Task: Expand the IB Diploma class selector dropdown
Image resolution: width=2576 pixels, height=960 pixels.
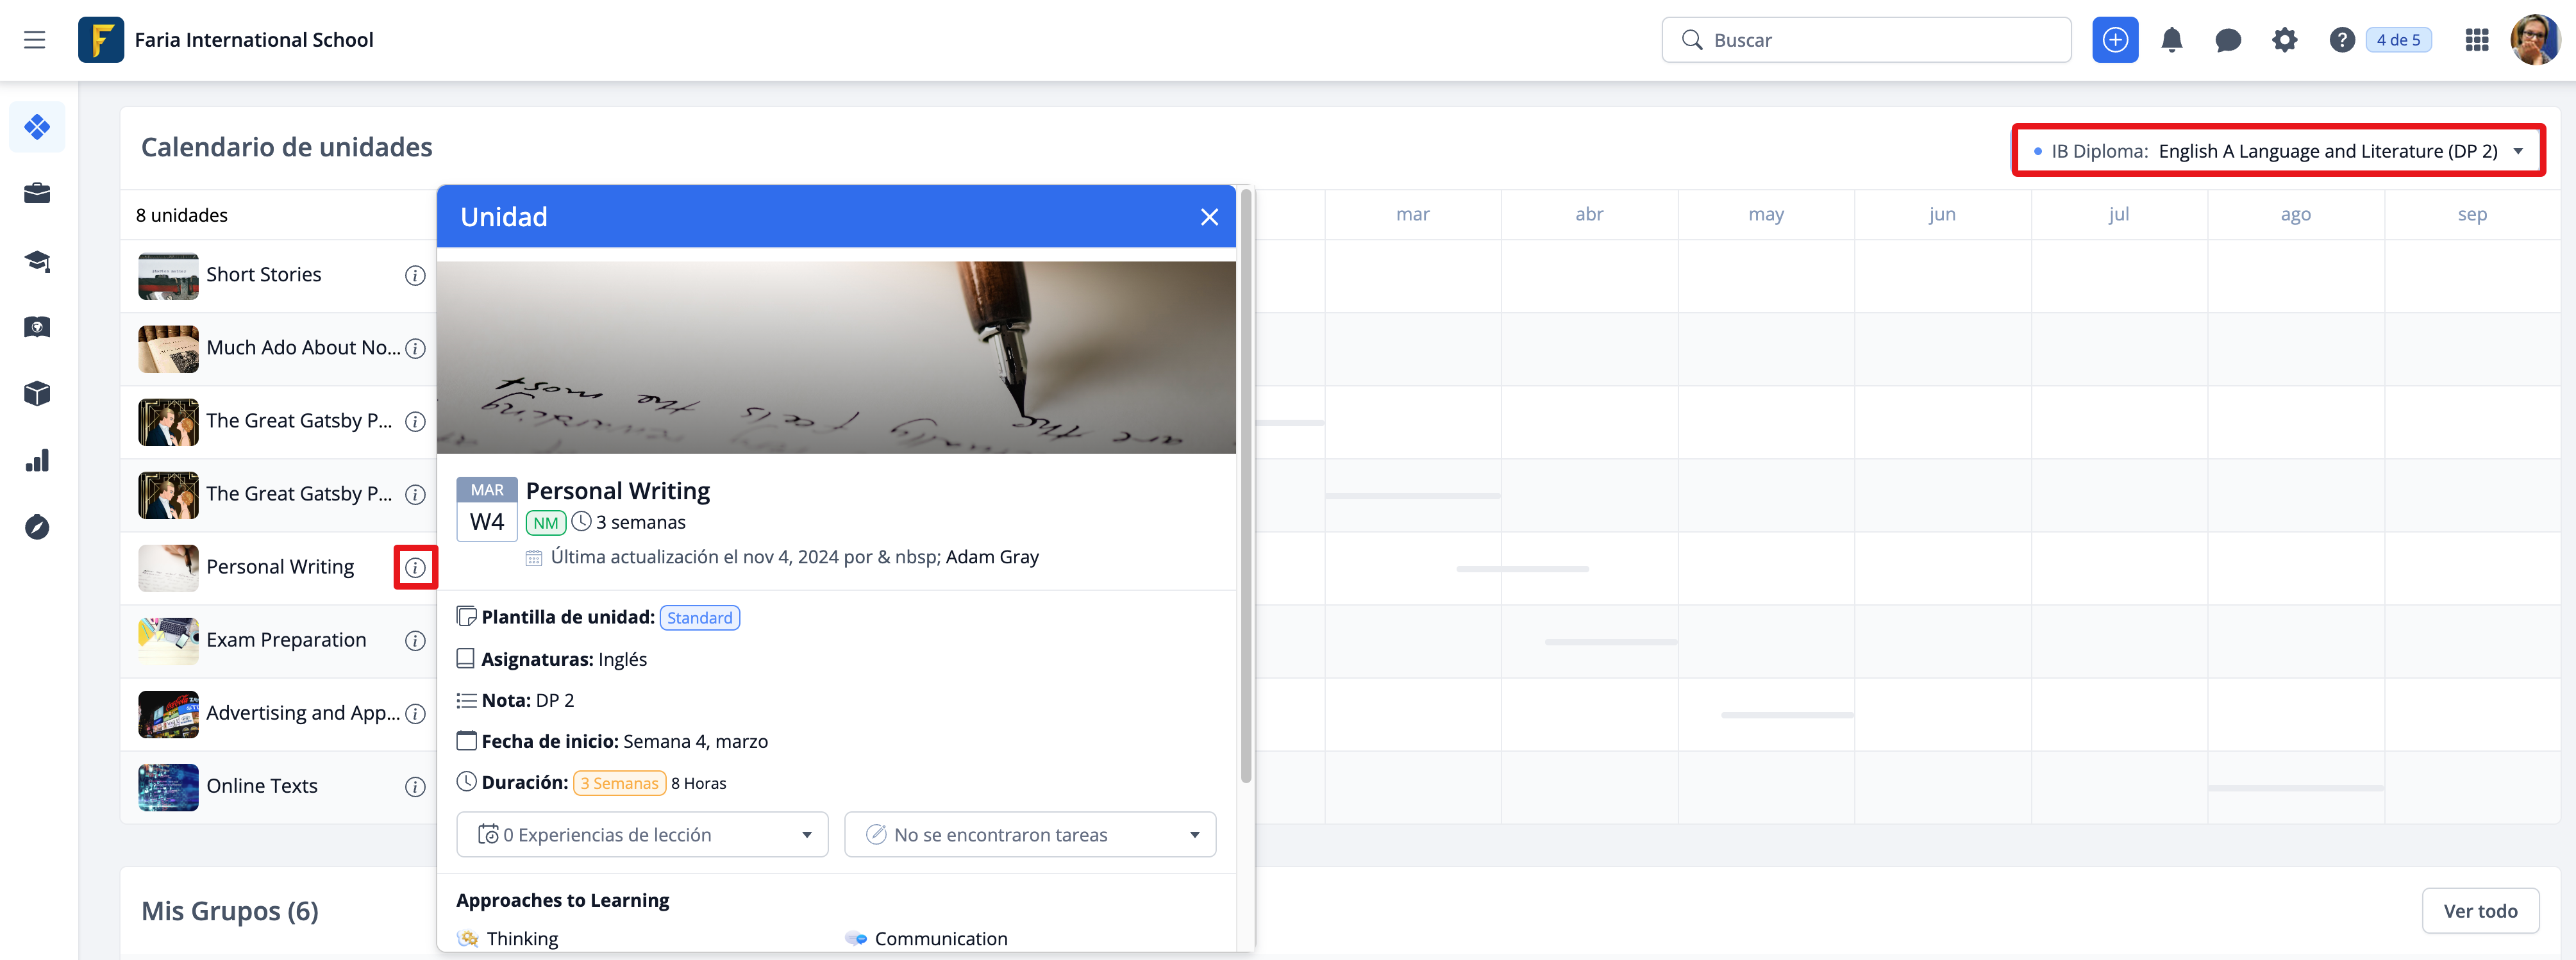Action: tap(2278, 151)
